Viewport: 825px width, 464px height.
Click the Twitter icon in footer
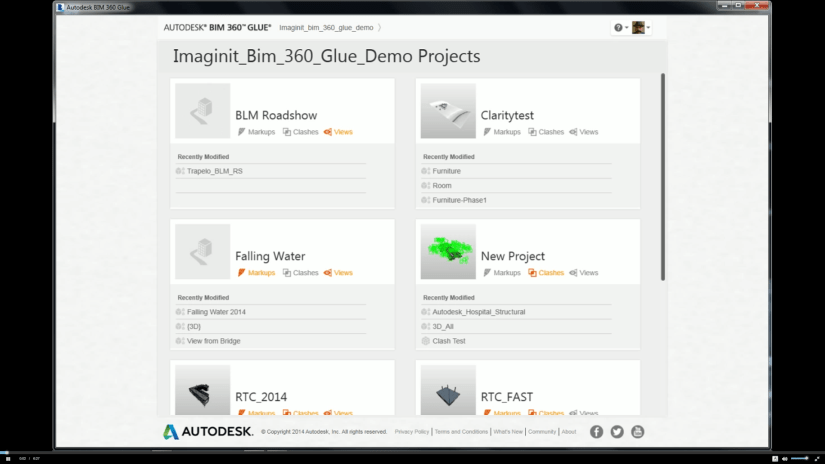[x=617, y=432]
